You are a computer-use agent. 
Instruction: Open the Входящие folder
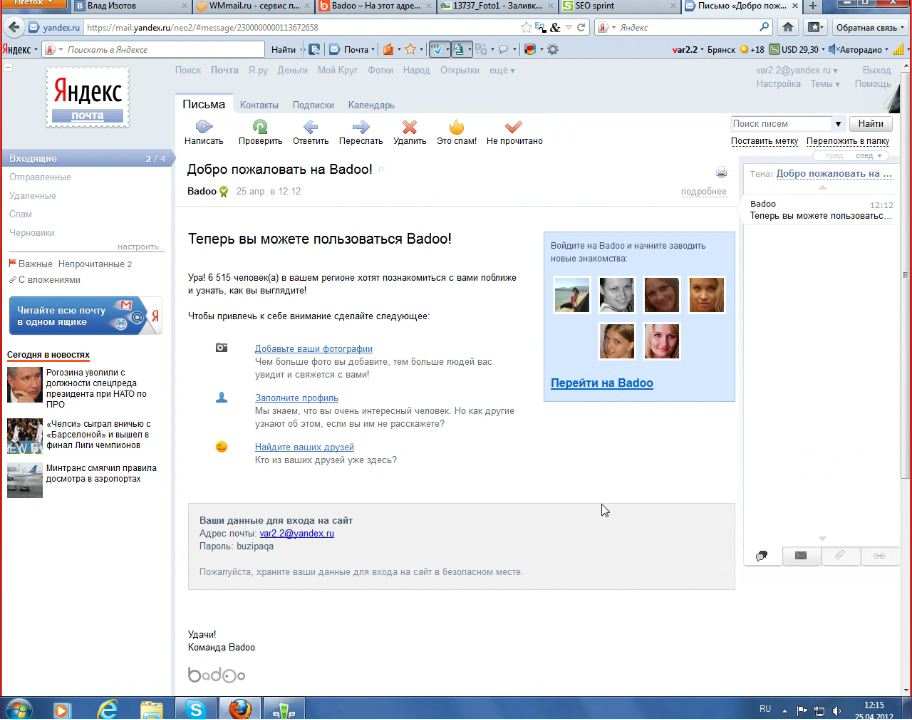87,158
